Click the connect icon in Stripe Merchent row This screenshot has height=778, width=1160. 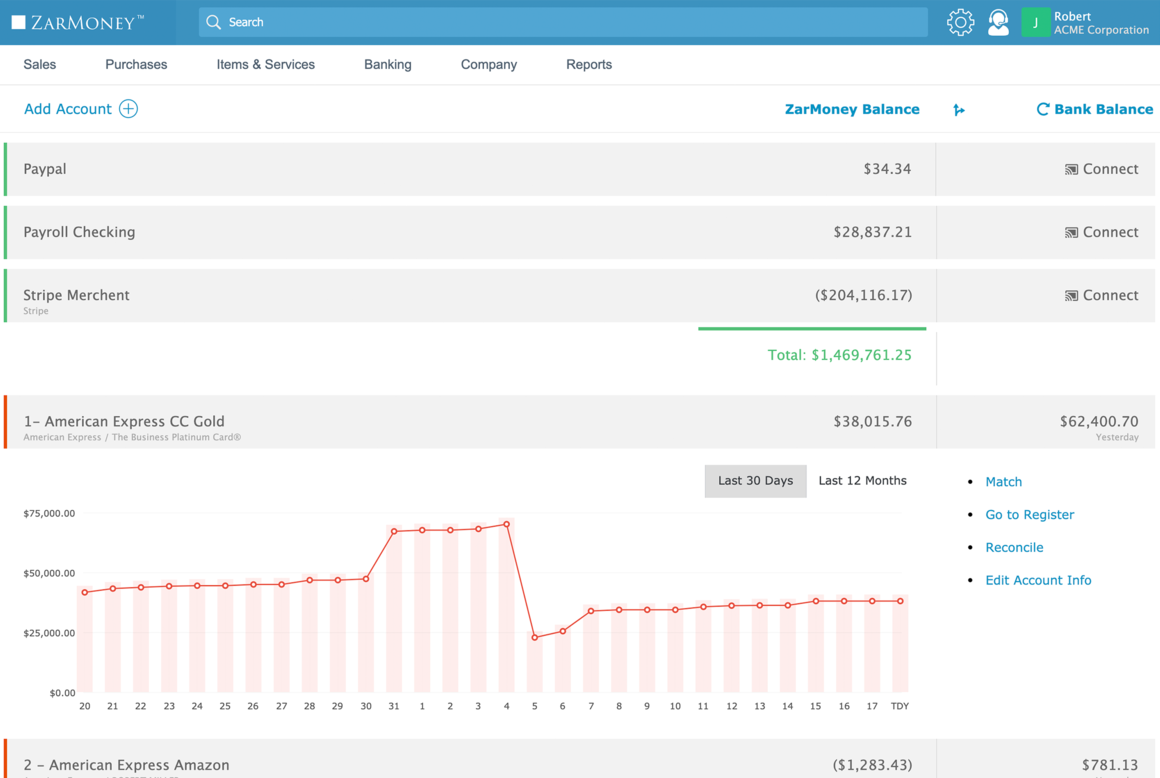click(1071, 296)
